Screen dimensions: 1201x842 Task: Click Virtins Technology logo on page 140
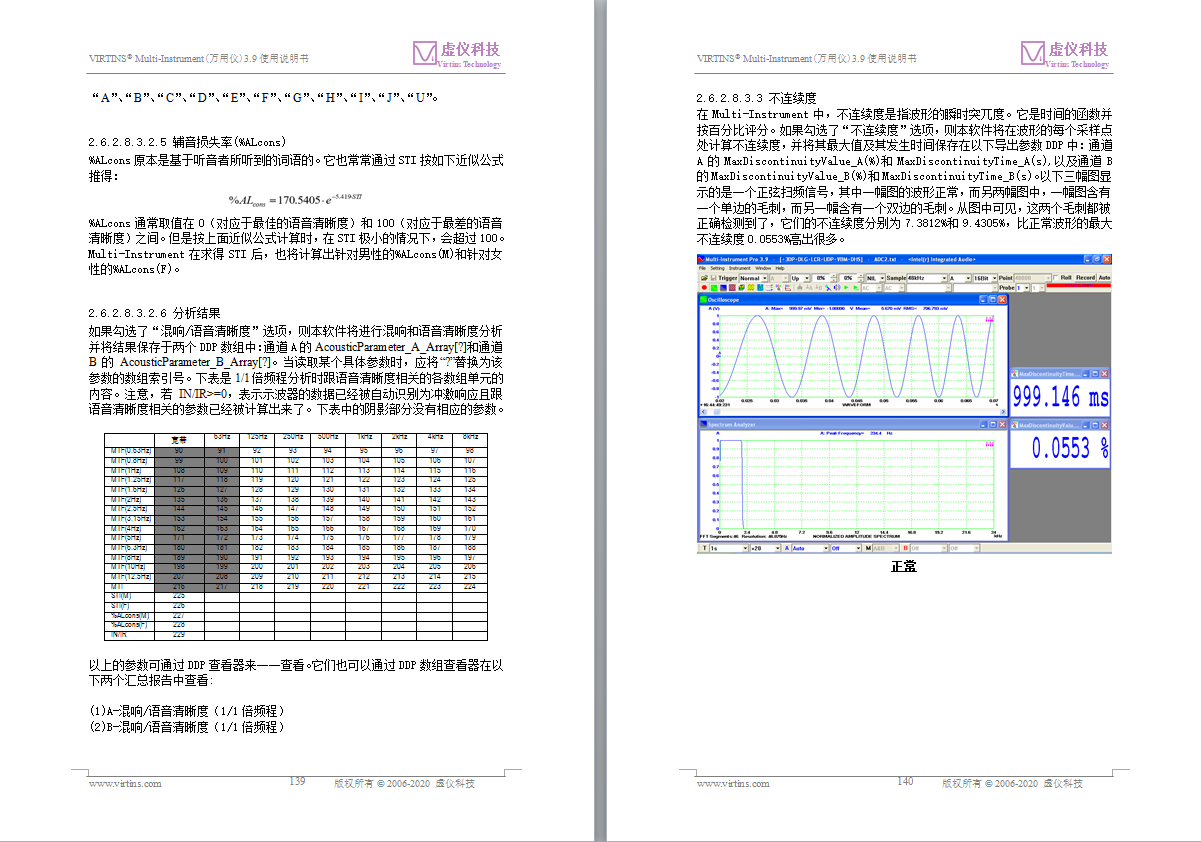(x=1064, y=55)
